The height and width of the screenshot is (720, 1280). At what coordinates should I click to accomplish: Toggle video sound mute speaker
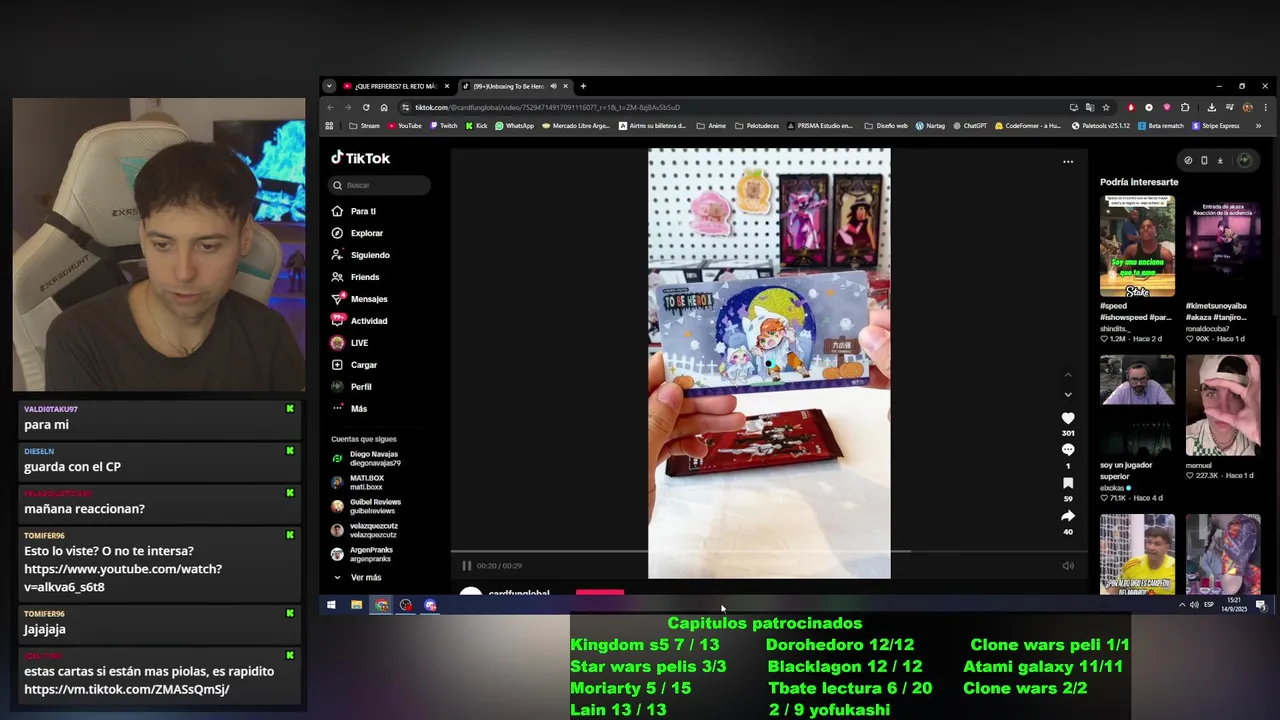point(1068,566)
